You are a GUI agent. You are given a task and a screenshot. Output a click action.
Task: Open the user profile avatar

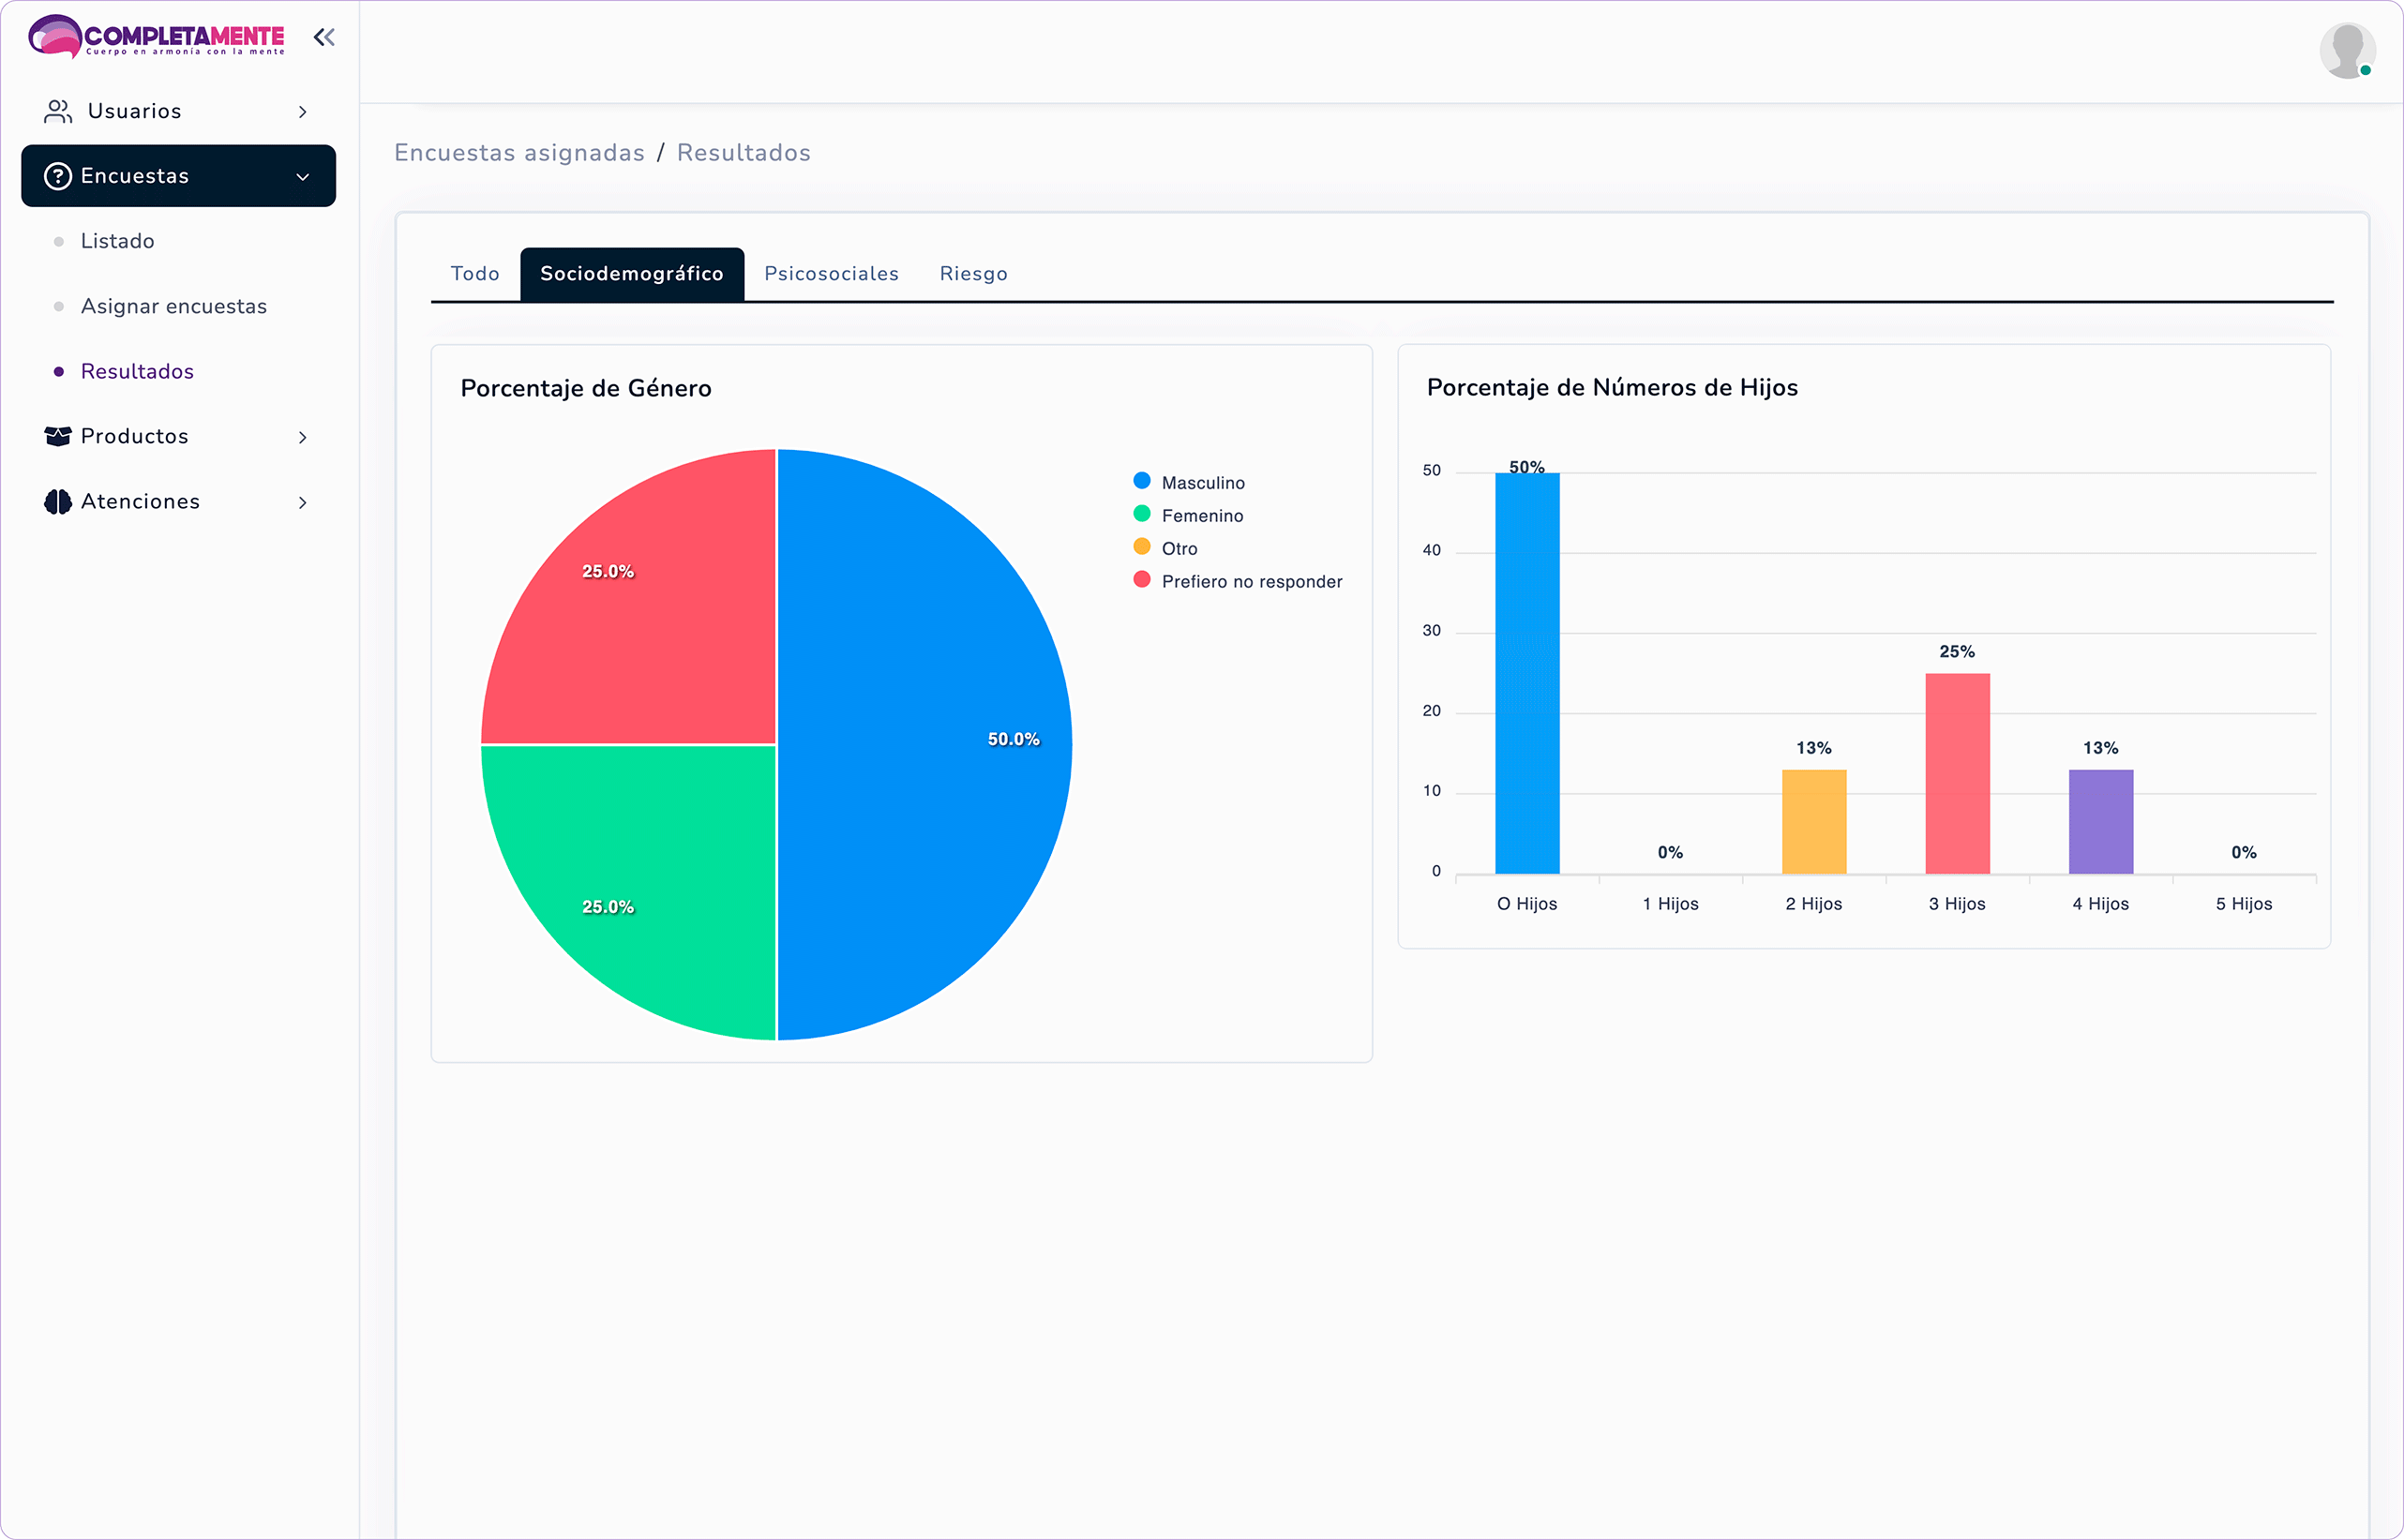(2346, 50)
